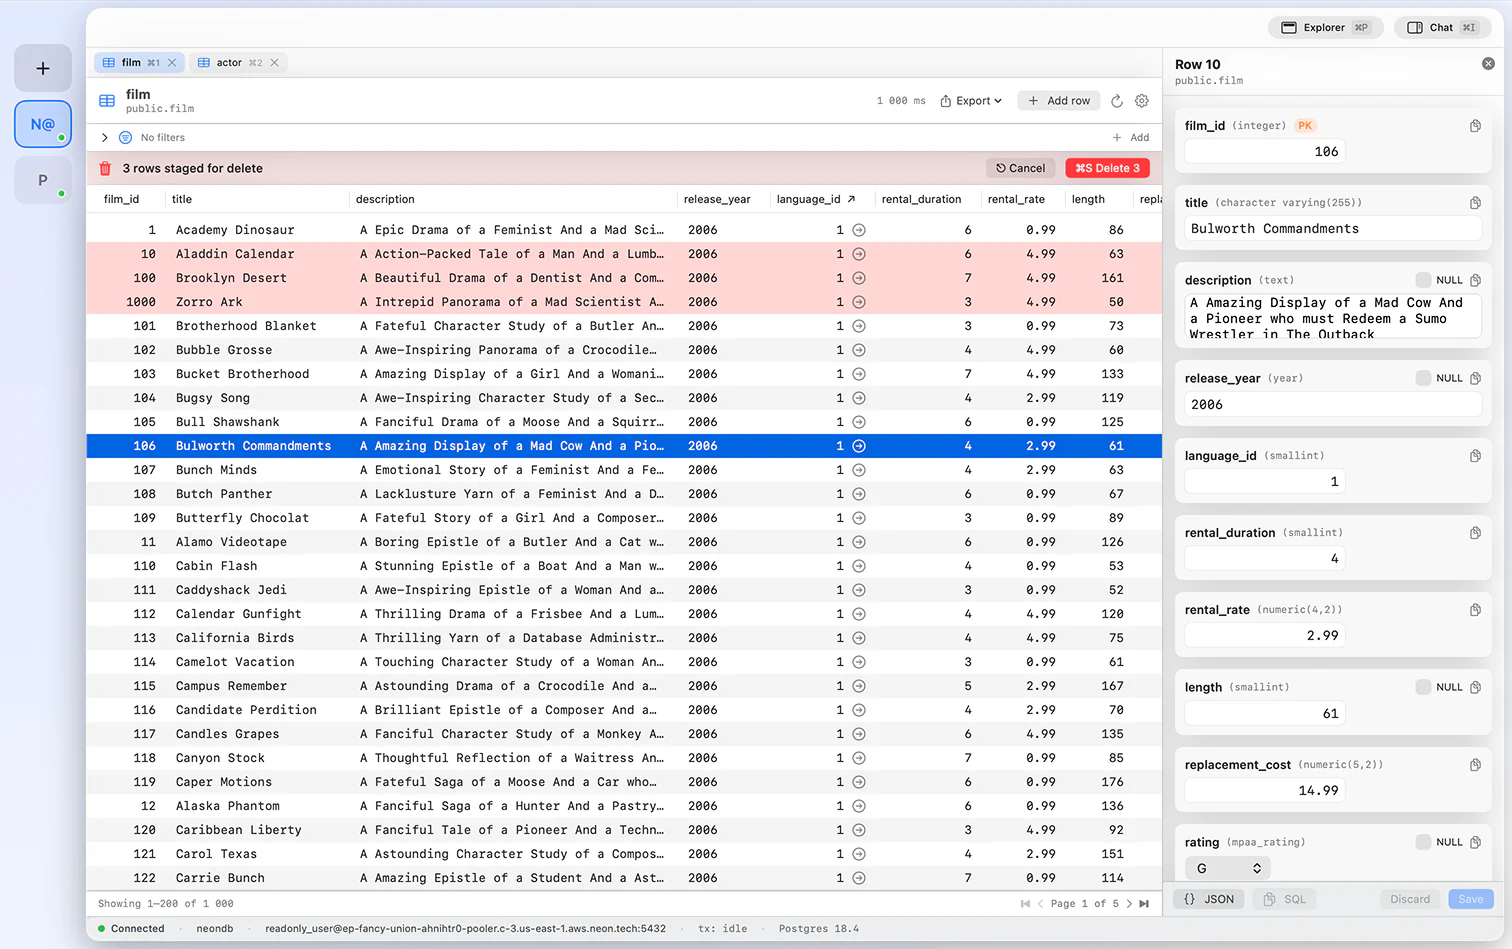Screen dimensions: 1512x949
Task: Copy the film_id field value
Action: (x=1475, y=126)
